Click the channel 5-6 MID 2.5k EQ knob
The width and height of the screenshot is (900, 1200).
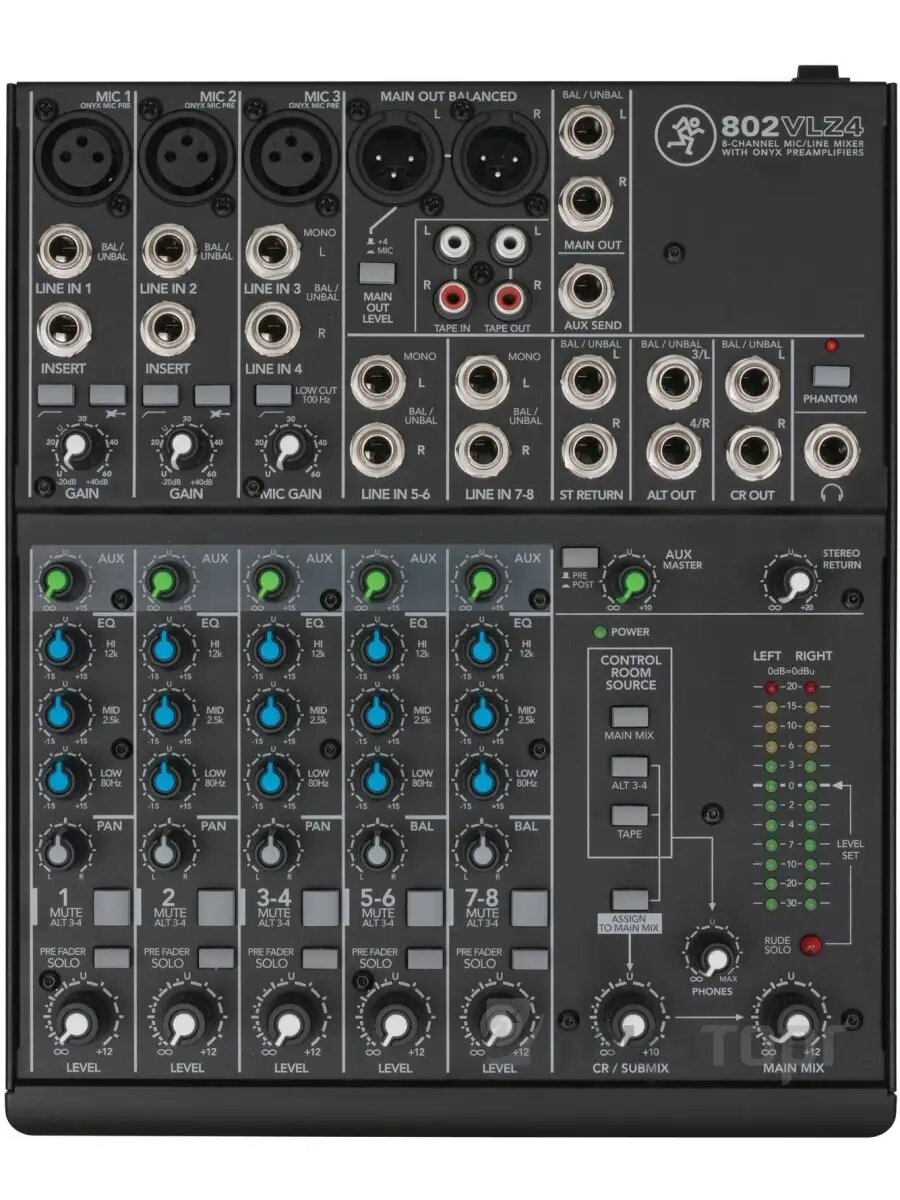coord(375,713)
